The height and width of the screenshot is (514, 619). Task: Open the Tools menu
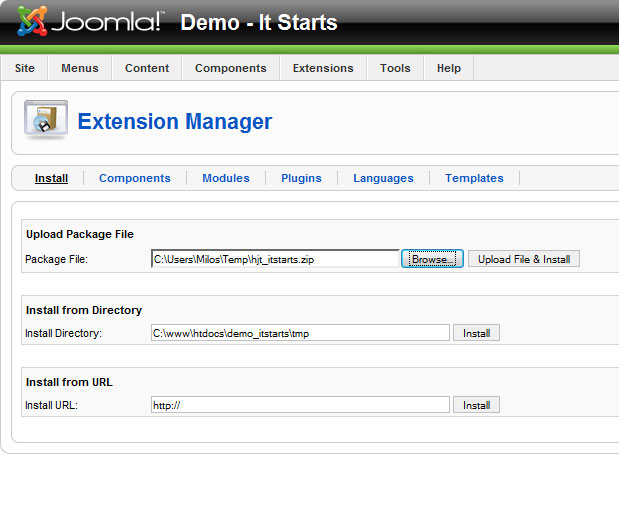[x=395, y=68]
